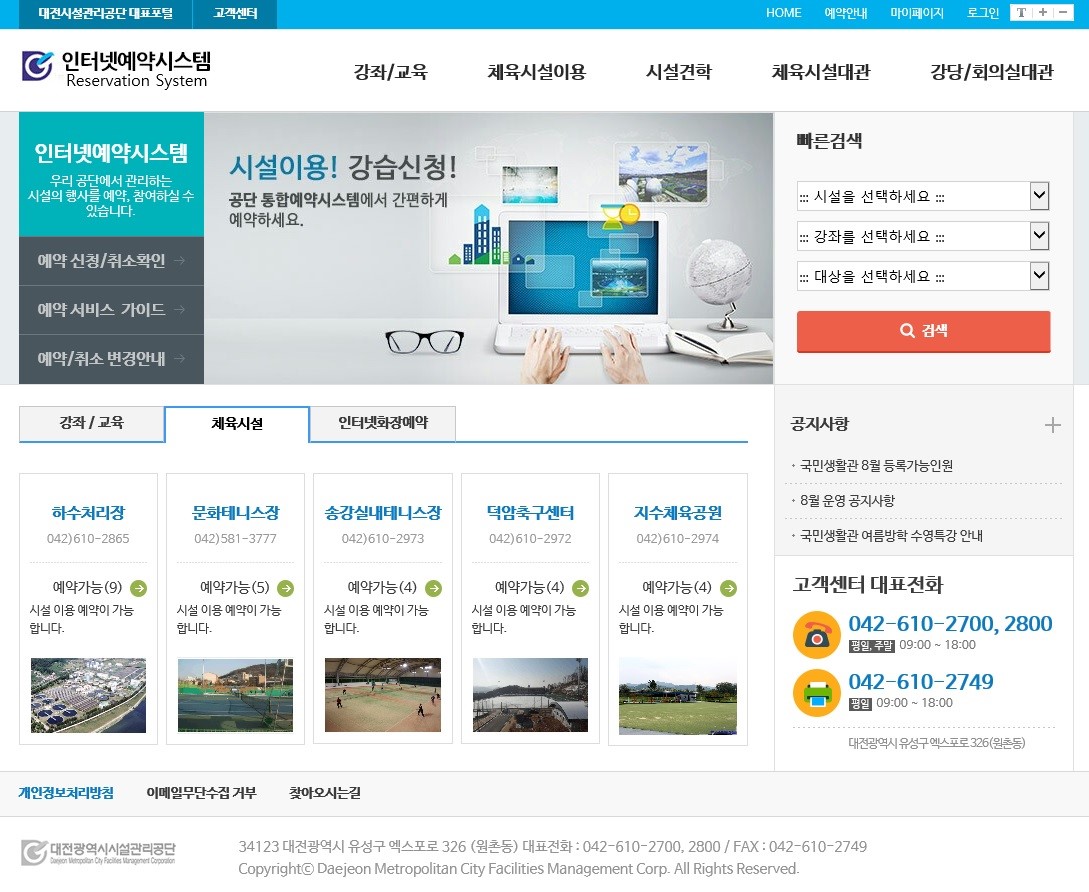
Task: Open the 시설을 선택하세요 dropdown
Action: point(922,197)
